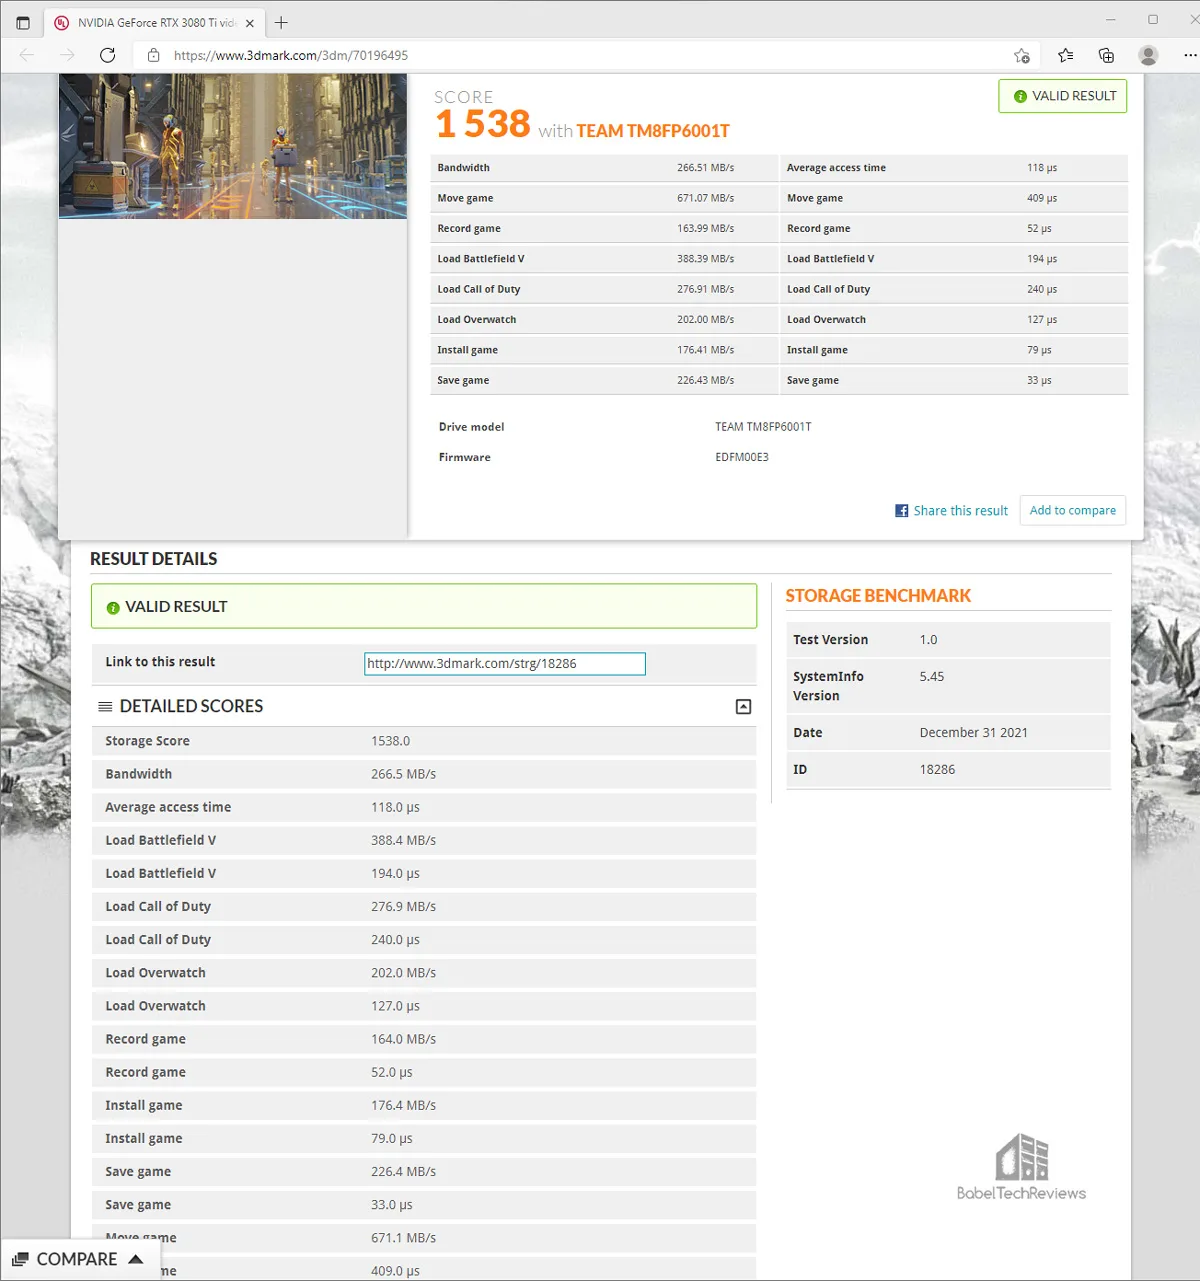
Task: Click the Move game 671.07 MB/s value
Action: (705, 198)
